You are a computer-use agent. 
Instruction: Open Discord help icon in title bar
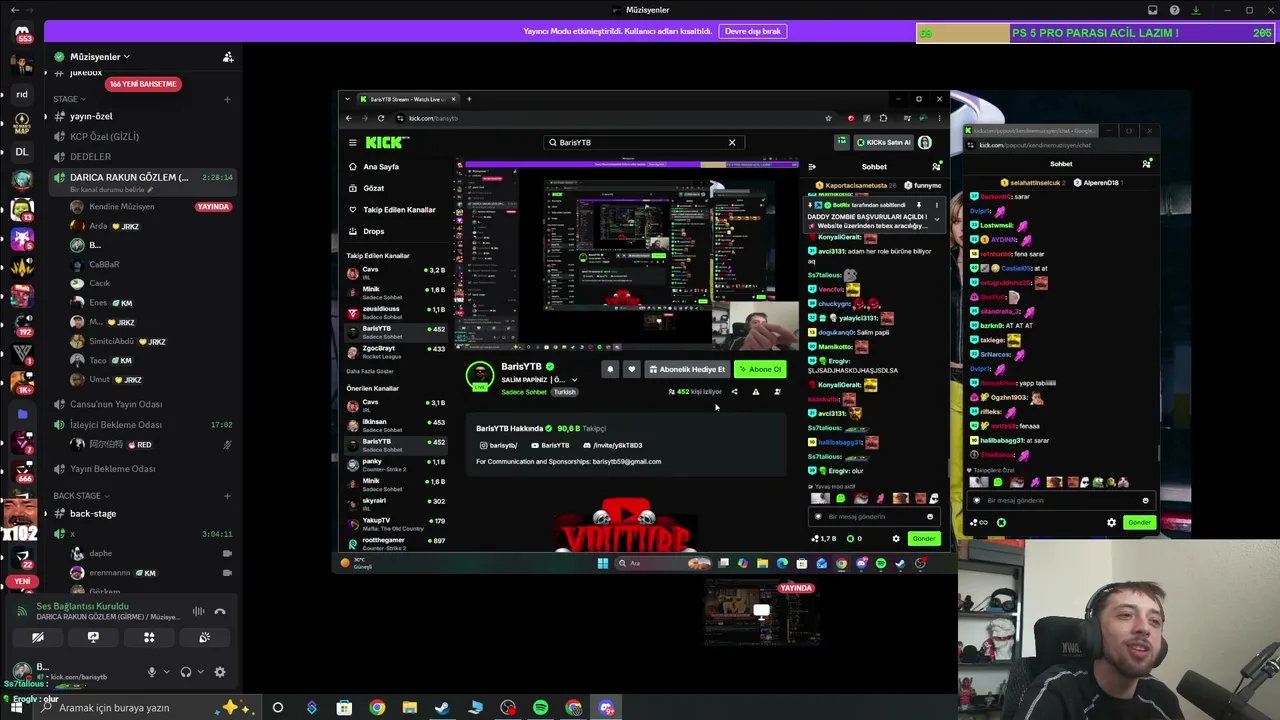pos(1175,10)
